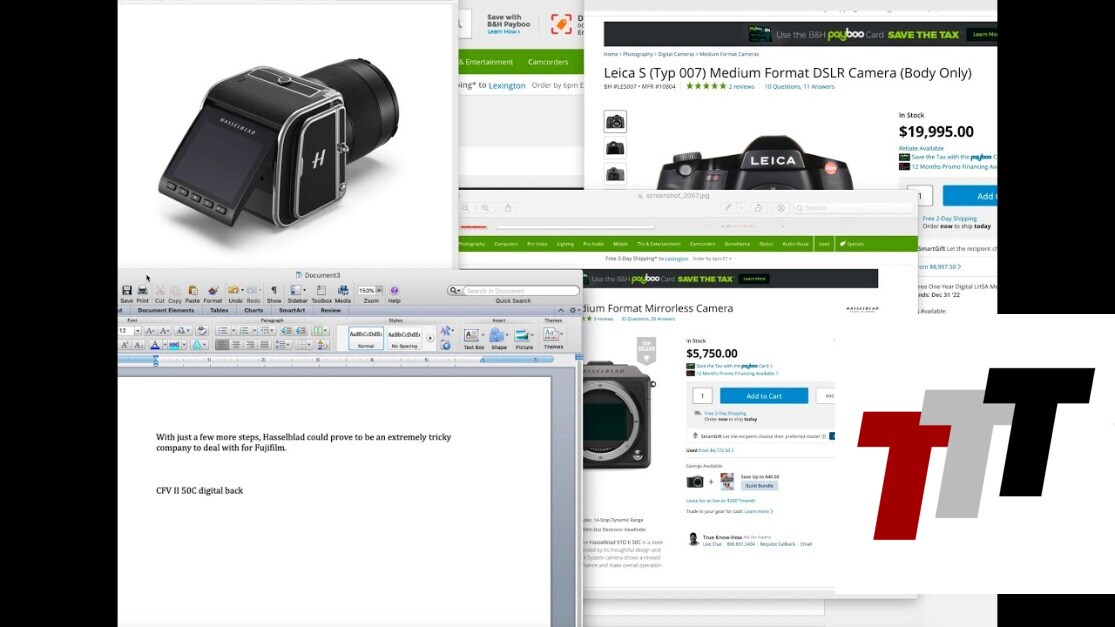
Task: Open the Toolbox icon in Word
Action: [321, 291]
